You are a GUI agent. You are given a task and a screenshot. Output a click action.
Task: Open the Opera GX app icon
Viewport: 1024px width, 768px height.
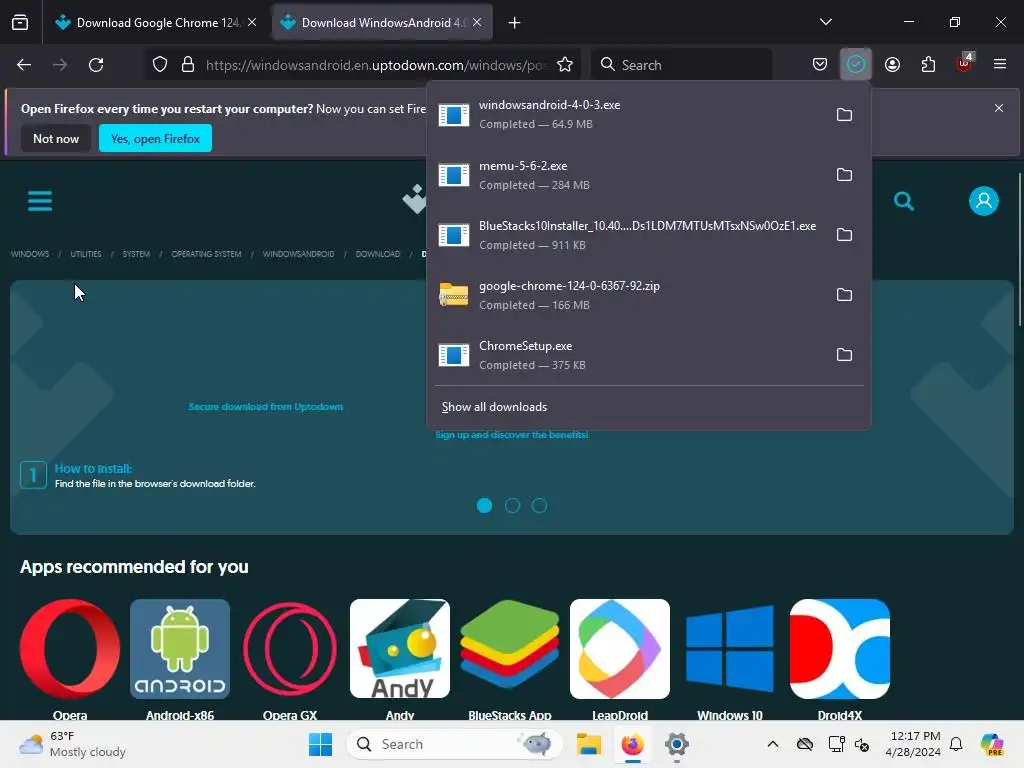tap(290, 649)
